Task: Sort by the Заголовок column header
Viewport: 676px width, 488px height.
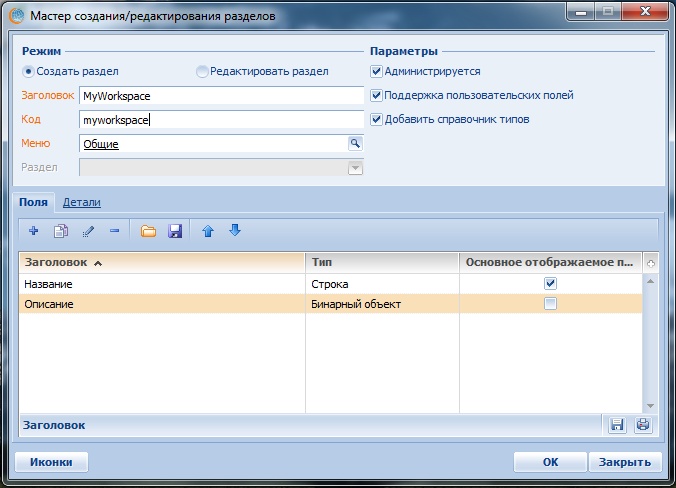Action: (x=162, y=263)
